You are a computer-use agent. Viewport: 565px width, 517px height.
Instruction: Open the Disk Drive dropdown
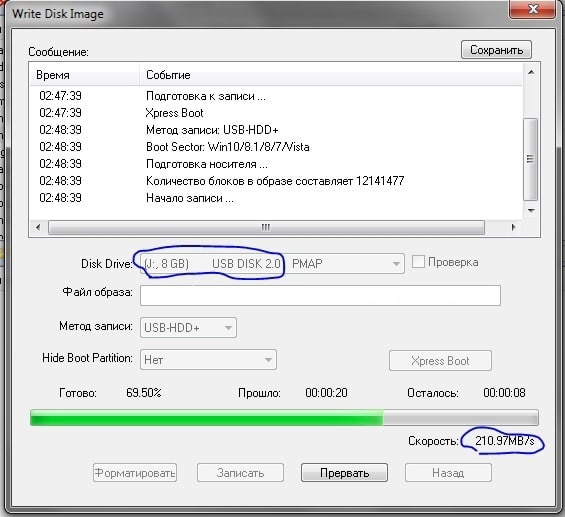tap(272, 263)
